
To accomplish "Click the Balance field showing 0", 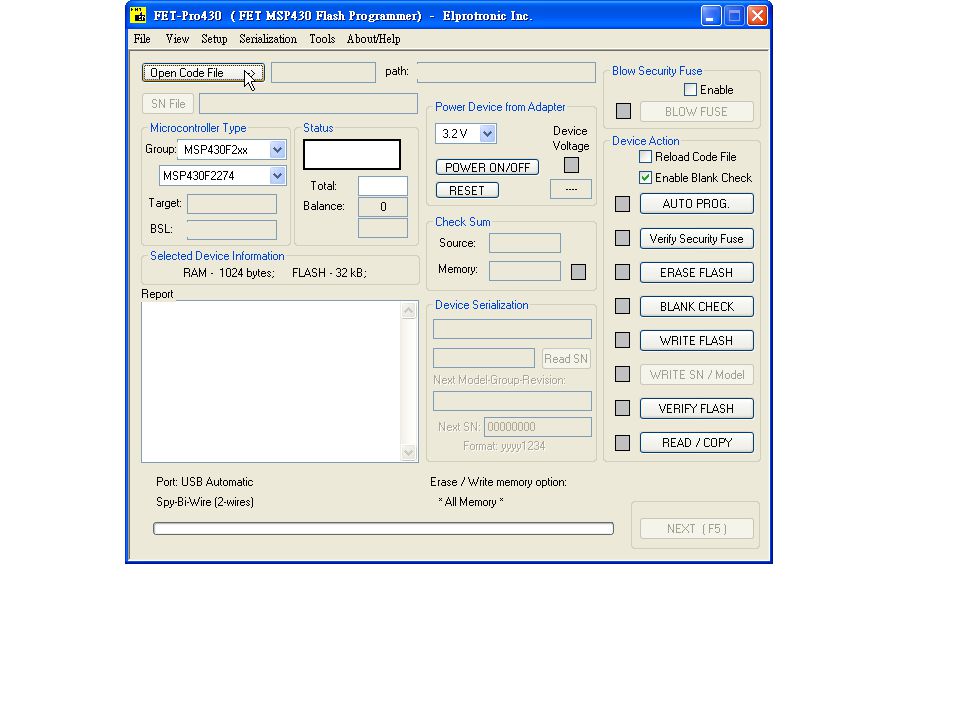I will point(383,207).
